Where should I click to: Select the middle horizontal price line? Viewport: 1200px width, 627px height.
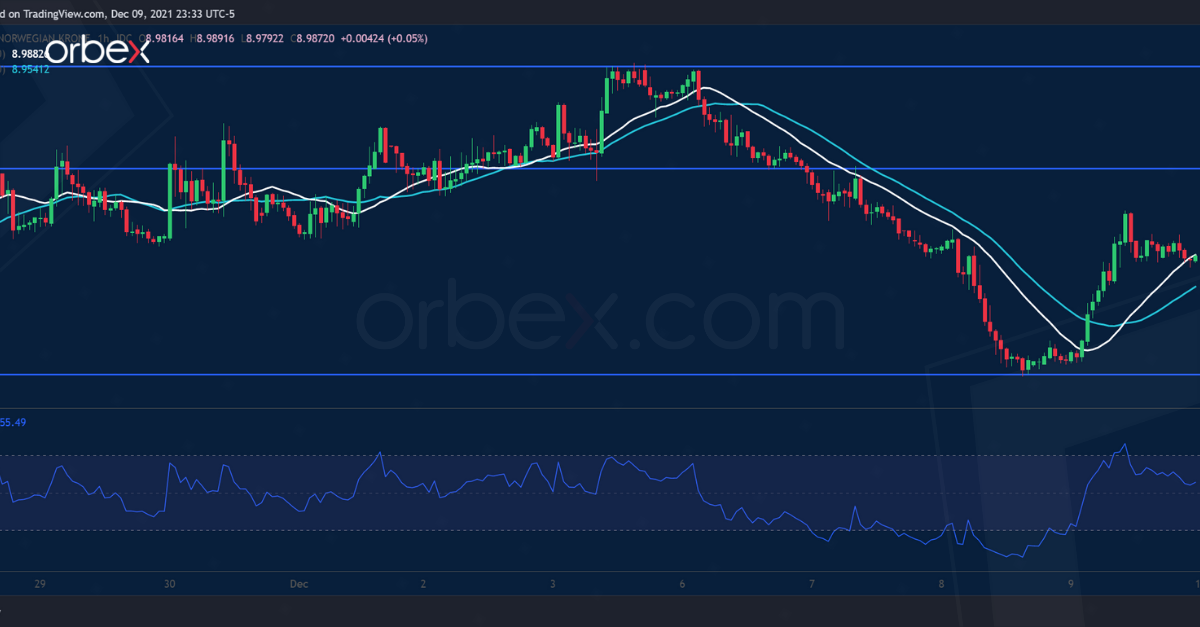[600, 169]
